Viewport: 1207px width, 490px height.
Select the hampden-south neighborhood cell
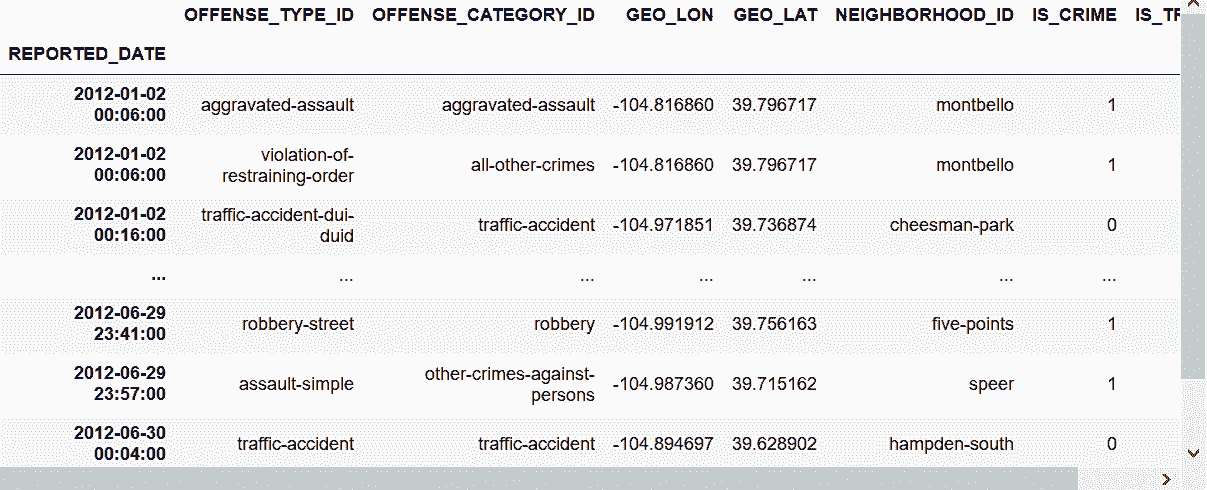click(951, 444)
